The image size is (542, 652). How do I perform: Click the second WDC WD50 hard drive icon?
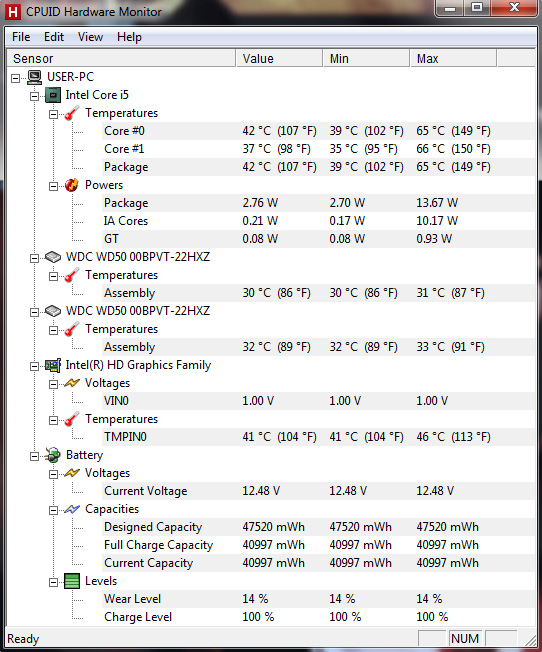pyautogui.click(x=53, y=311)
